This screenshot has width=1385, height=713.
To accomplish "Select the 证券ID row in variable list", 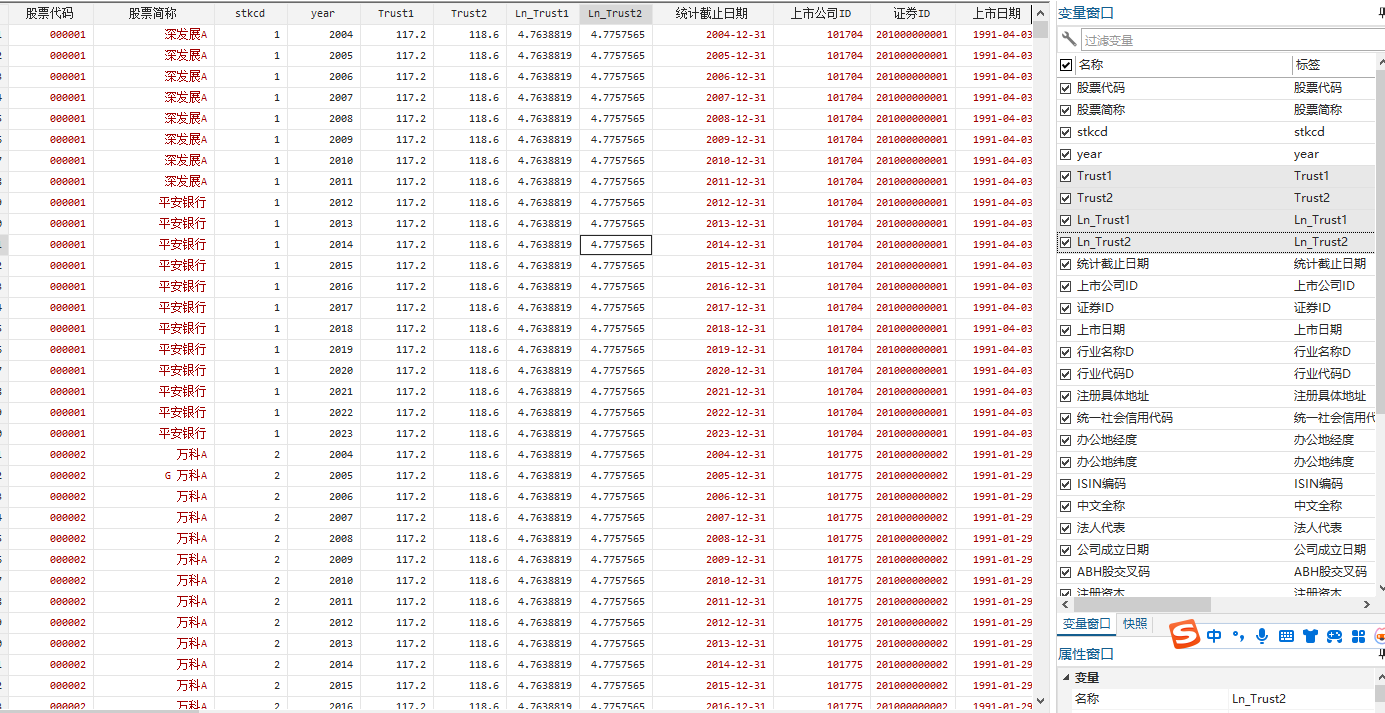I will [1216, 308].
